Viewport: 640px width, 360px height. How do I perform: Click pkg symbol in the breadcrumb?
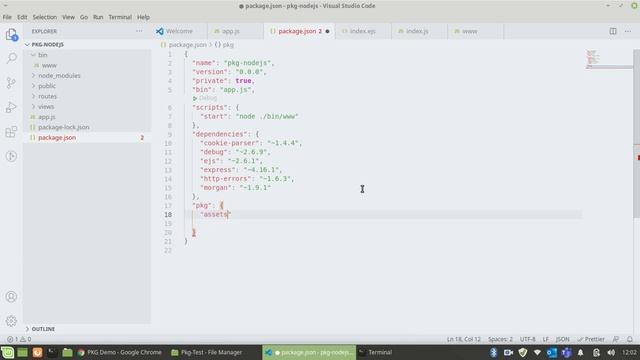pyautogui.click(x=228, y=45)
